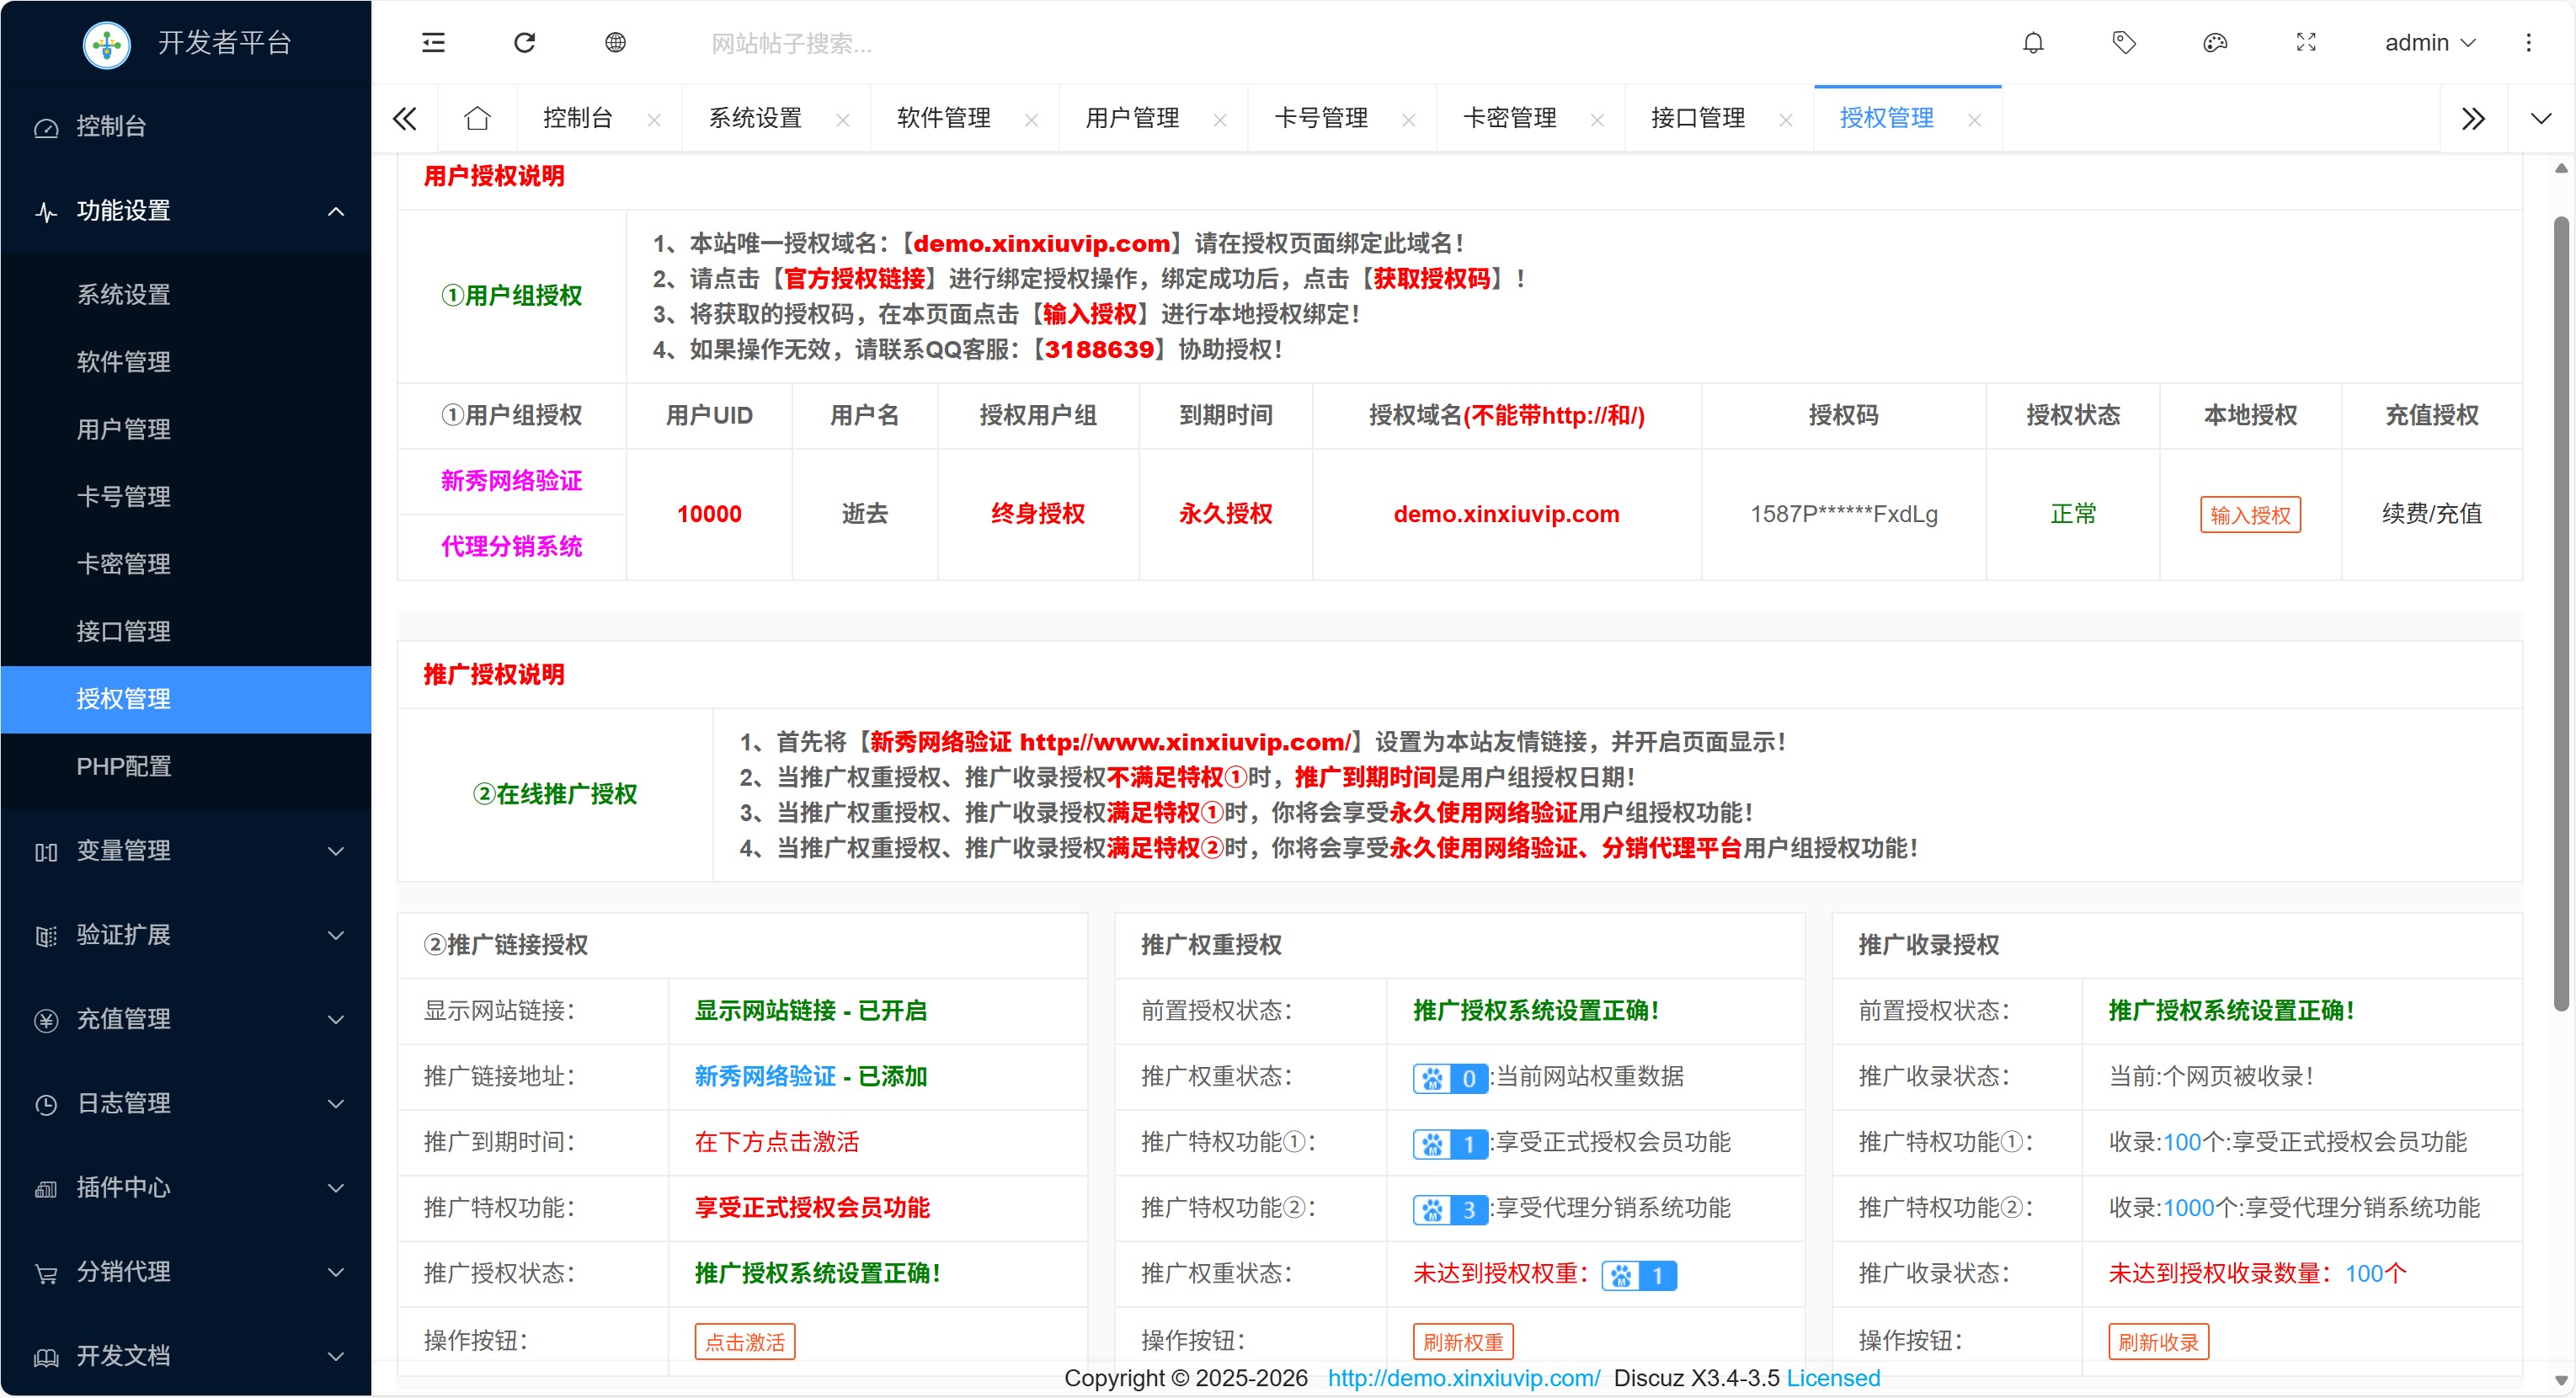Viewport: 2576px width, 1398px height.
Task: Open the globe website icon
Action: (616, 43)
